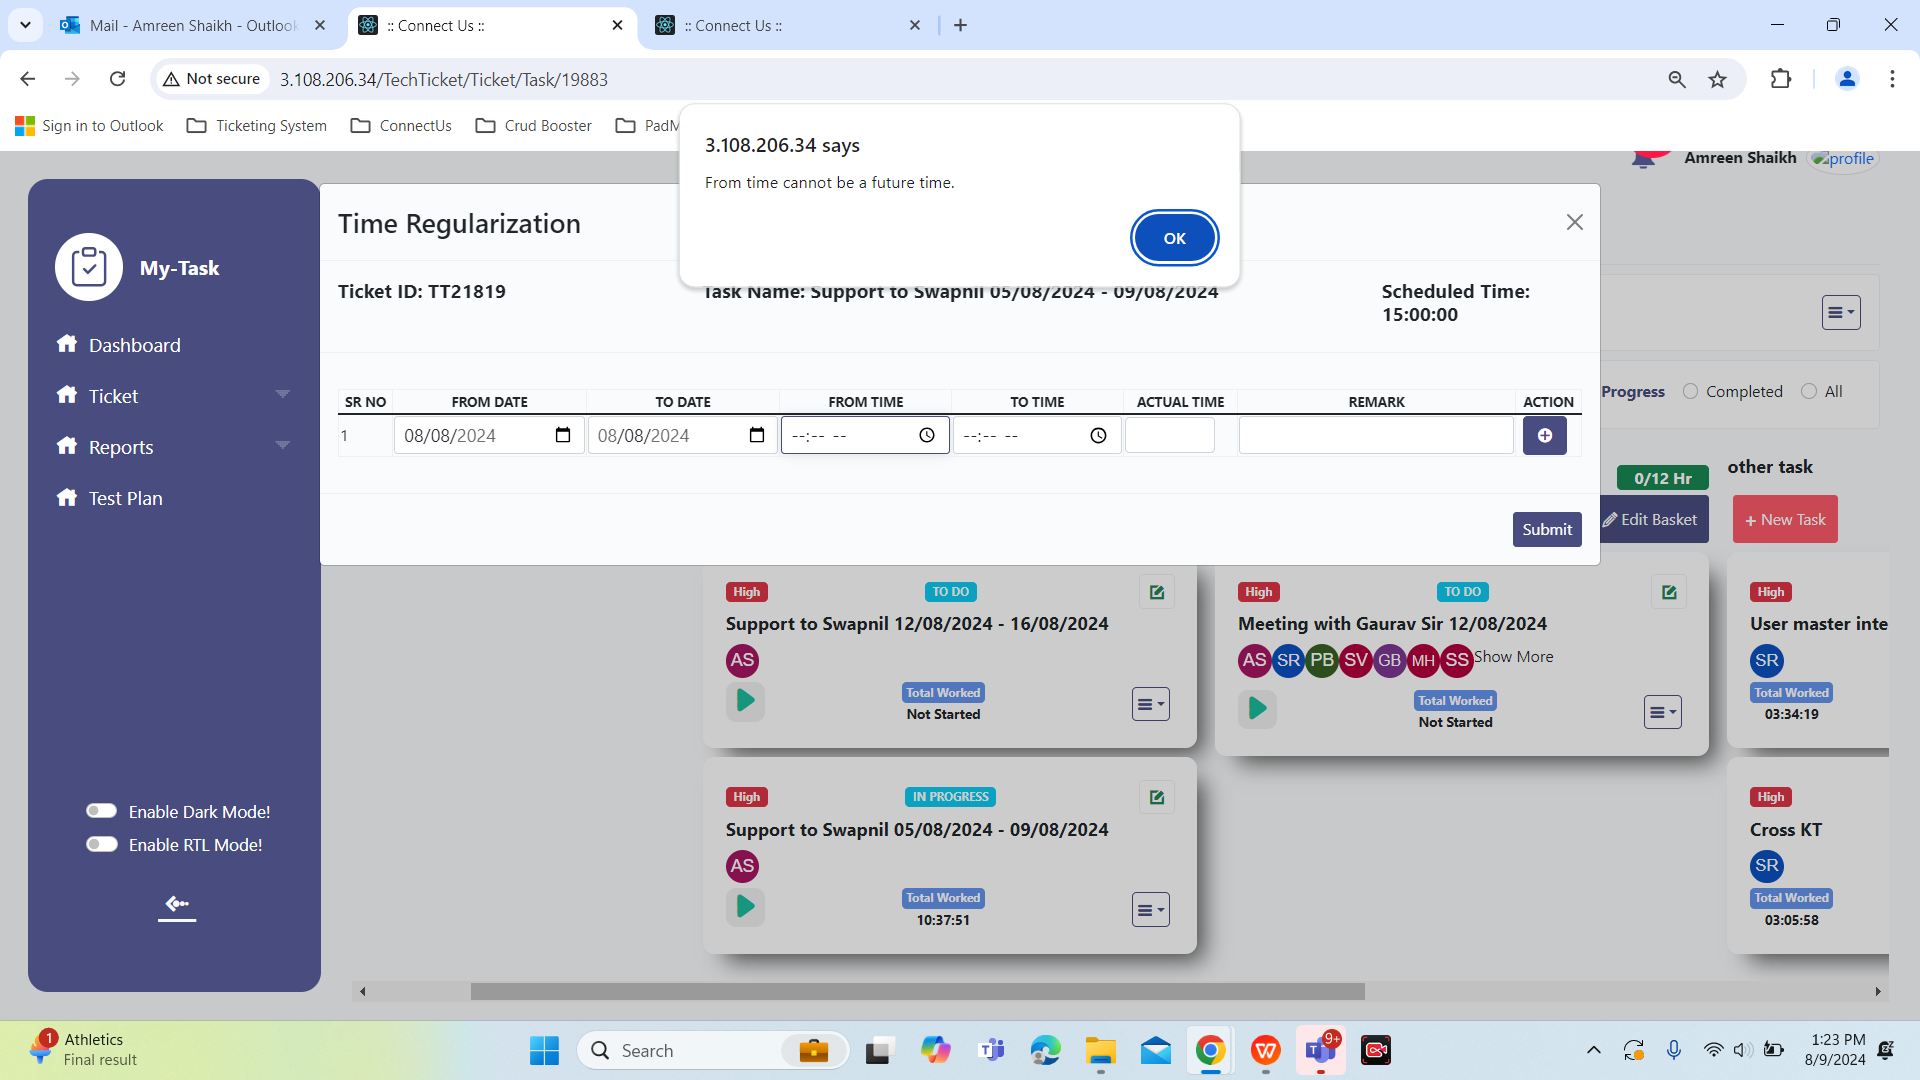Click the Actual Time input field

click(x=1169, y=435)
